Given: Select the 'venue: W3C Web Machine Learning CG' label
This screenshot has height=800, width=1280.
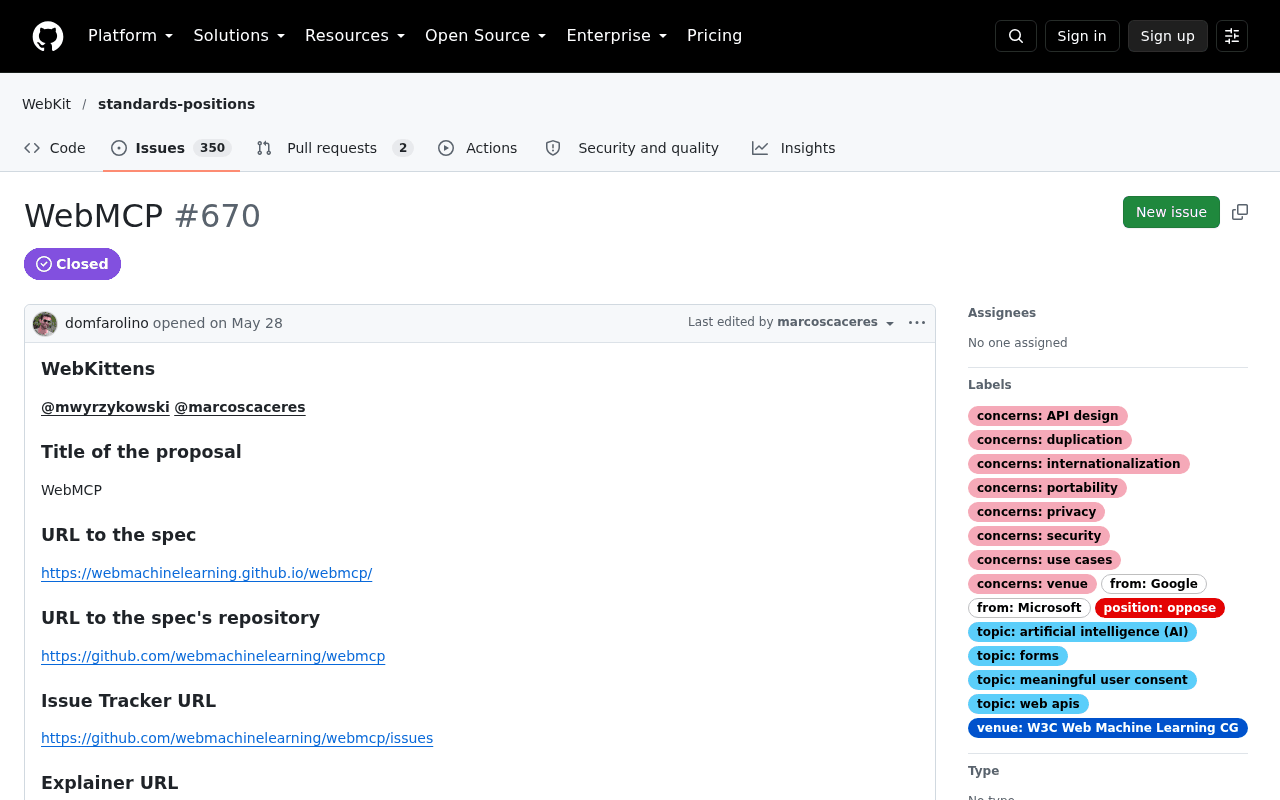Looking at the screenshot, I should tap(1108, 728).
